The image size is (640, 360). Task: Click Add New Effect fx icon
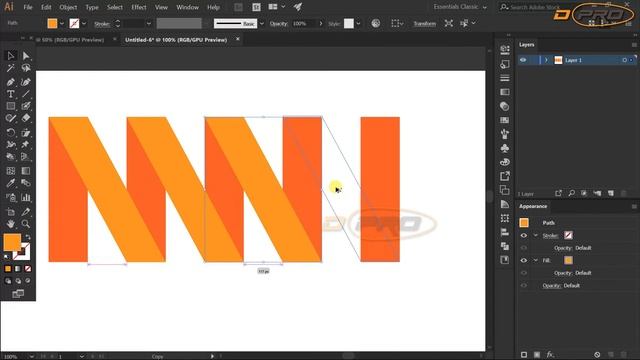point(550,354)
